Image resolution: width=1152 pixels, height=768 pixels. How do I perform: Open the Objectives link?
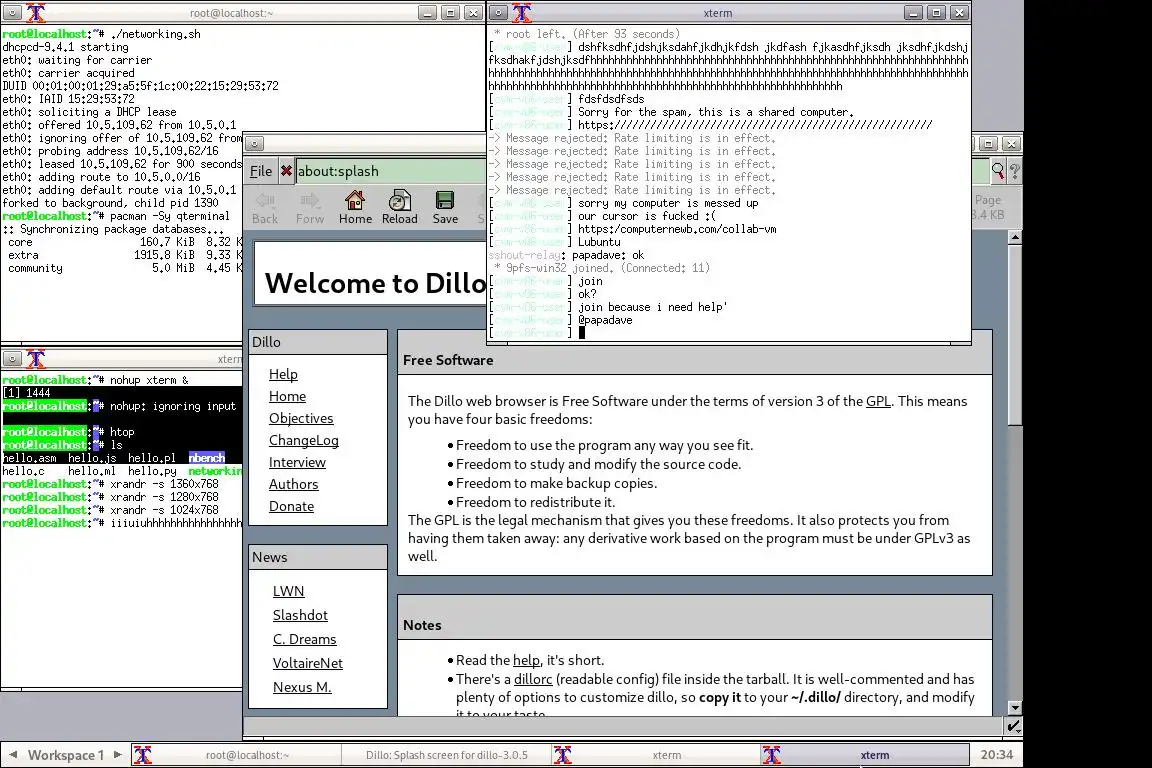click(301, 418)
